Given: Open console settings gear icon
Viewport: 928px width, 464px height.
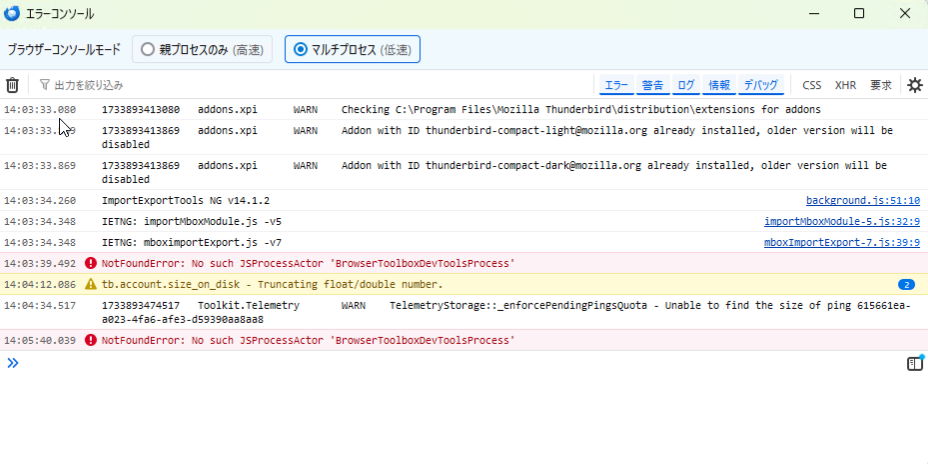Looking at the screenshot, I should tap(914, 85).
